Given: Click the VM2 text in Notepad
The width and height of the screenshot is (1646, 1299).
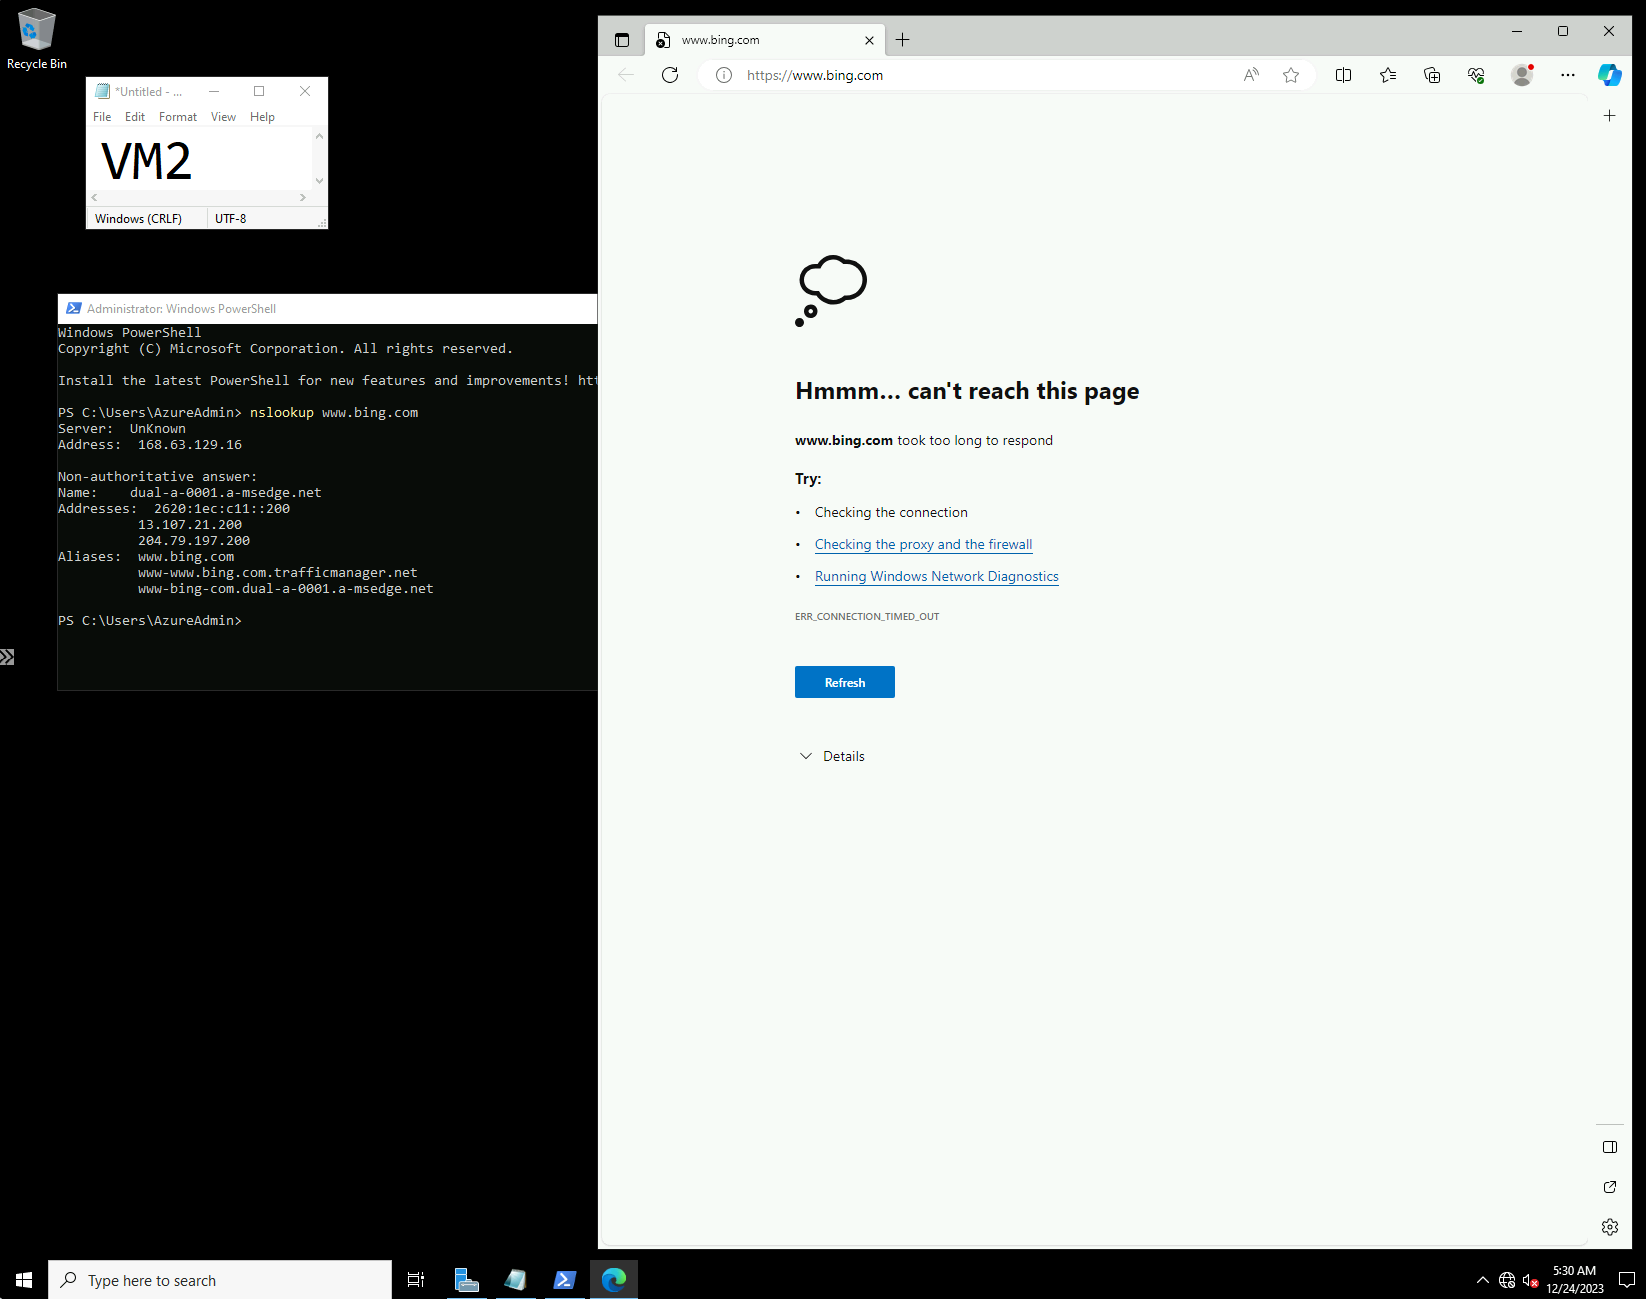Looking at the screenshot, I should pyautogui.click(x=147, y=162).
